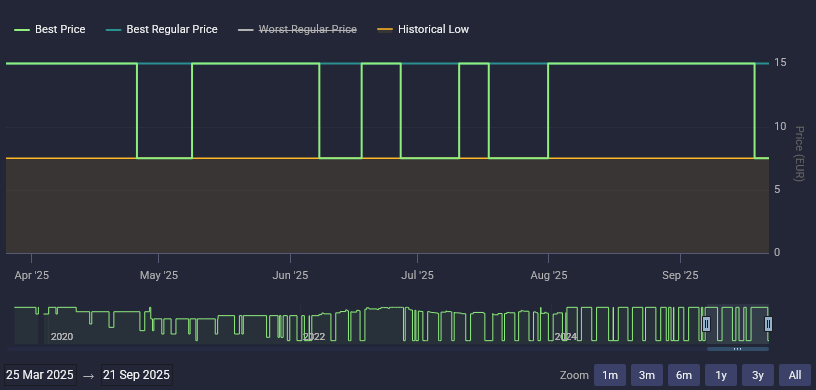Screen dimensions: 816x390
Task: Click the Zoom label text
Action: coord(574,375)
